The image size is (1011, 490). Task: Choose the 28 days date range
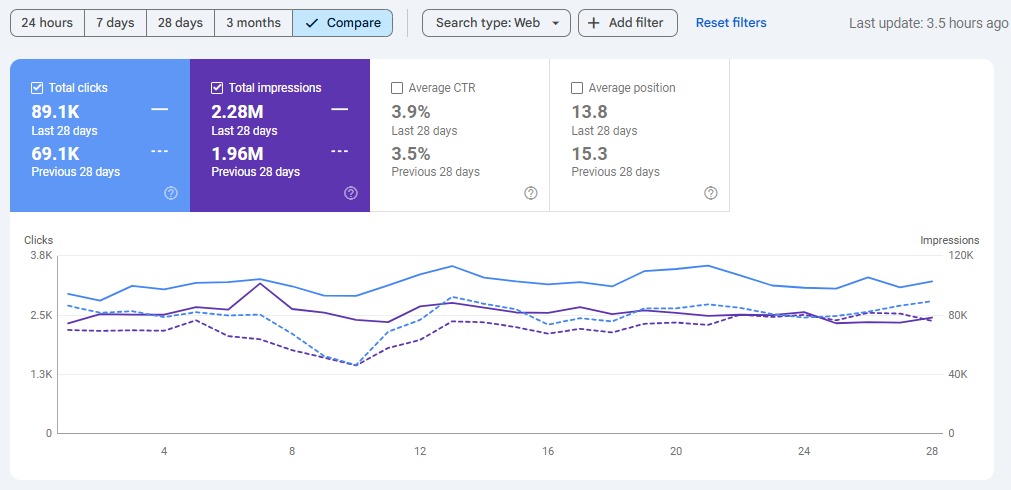[x=181, y=23]
